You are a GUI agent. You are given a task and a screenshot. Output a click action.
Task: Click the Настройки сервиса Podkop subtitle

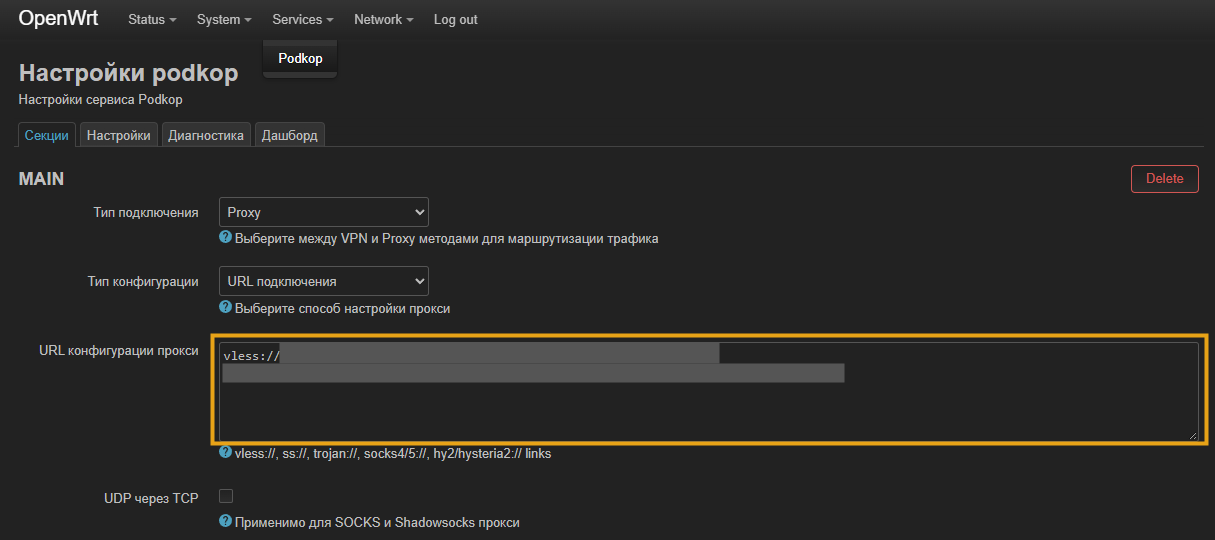(100, 100)
